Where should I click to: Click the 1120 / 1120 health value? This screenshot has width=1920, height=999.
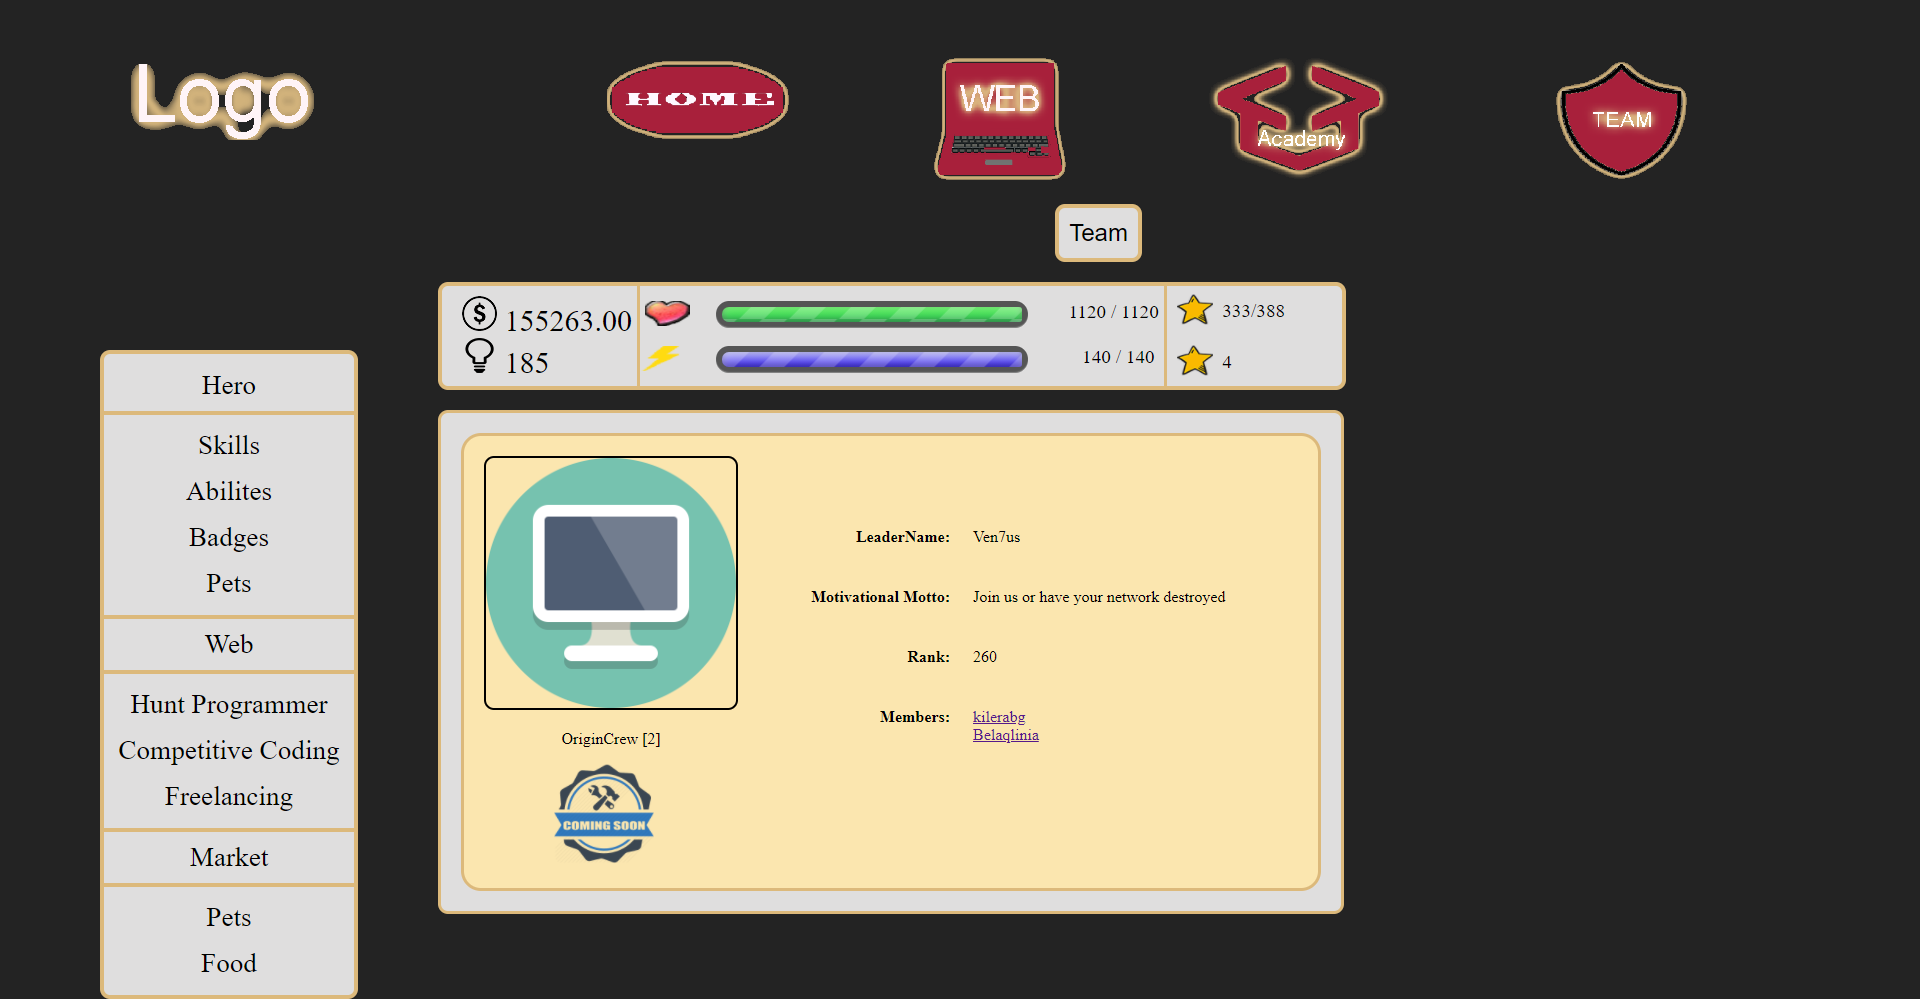pos(1113,312)
